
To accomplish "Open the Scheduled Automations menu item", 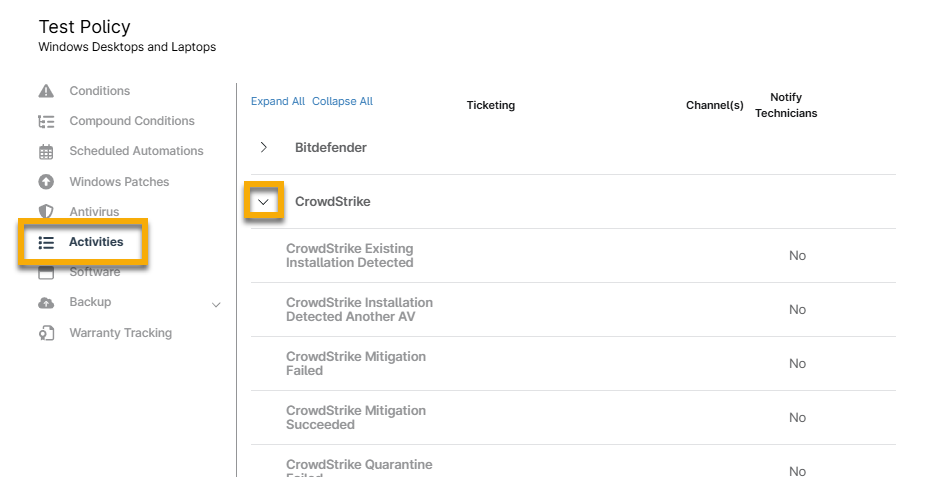I will pyautogui.click(x=136, y=151).
